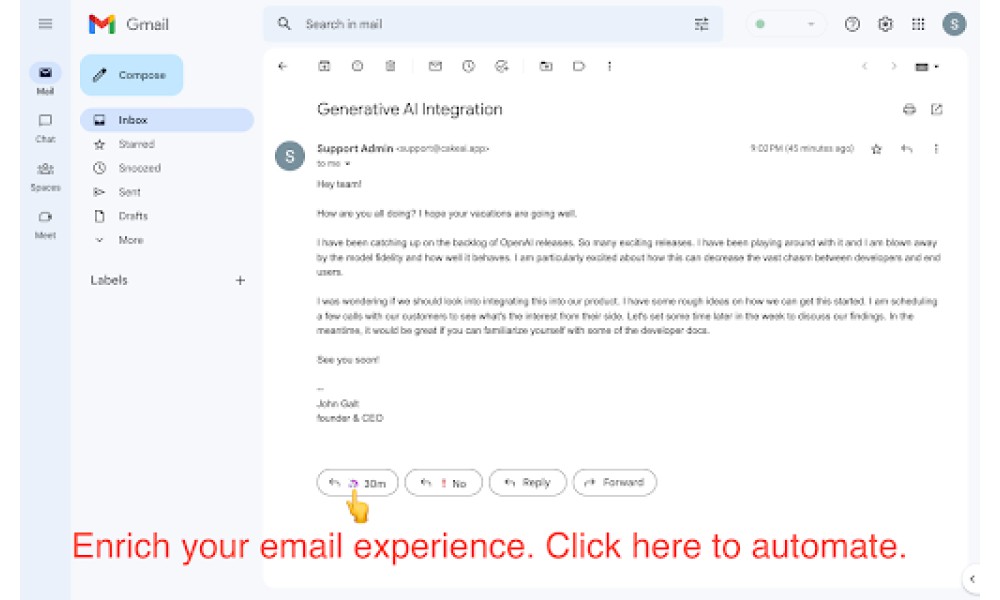The height and width of the screenshot is (600, 1000).
Task: Mark the email as unread
Action: click(435, 66)
